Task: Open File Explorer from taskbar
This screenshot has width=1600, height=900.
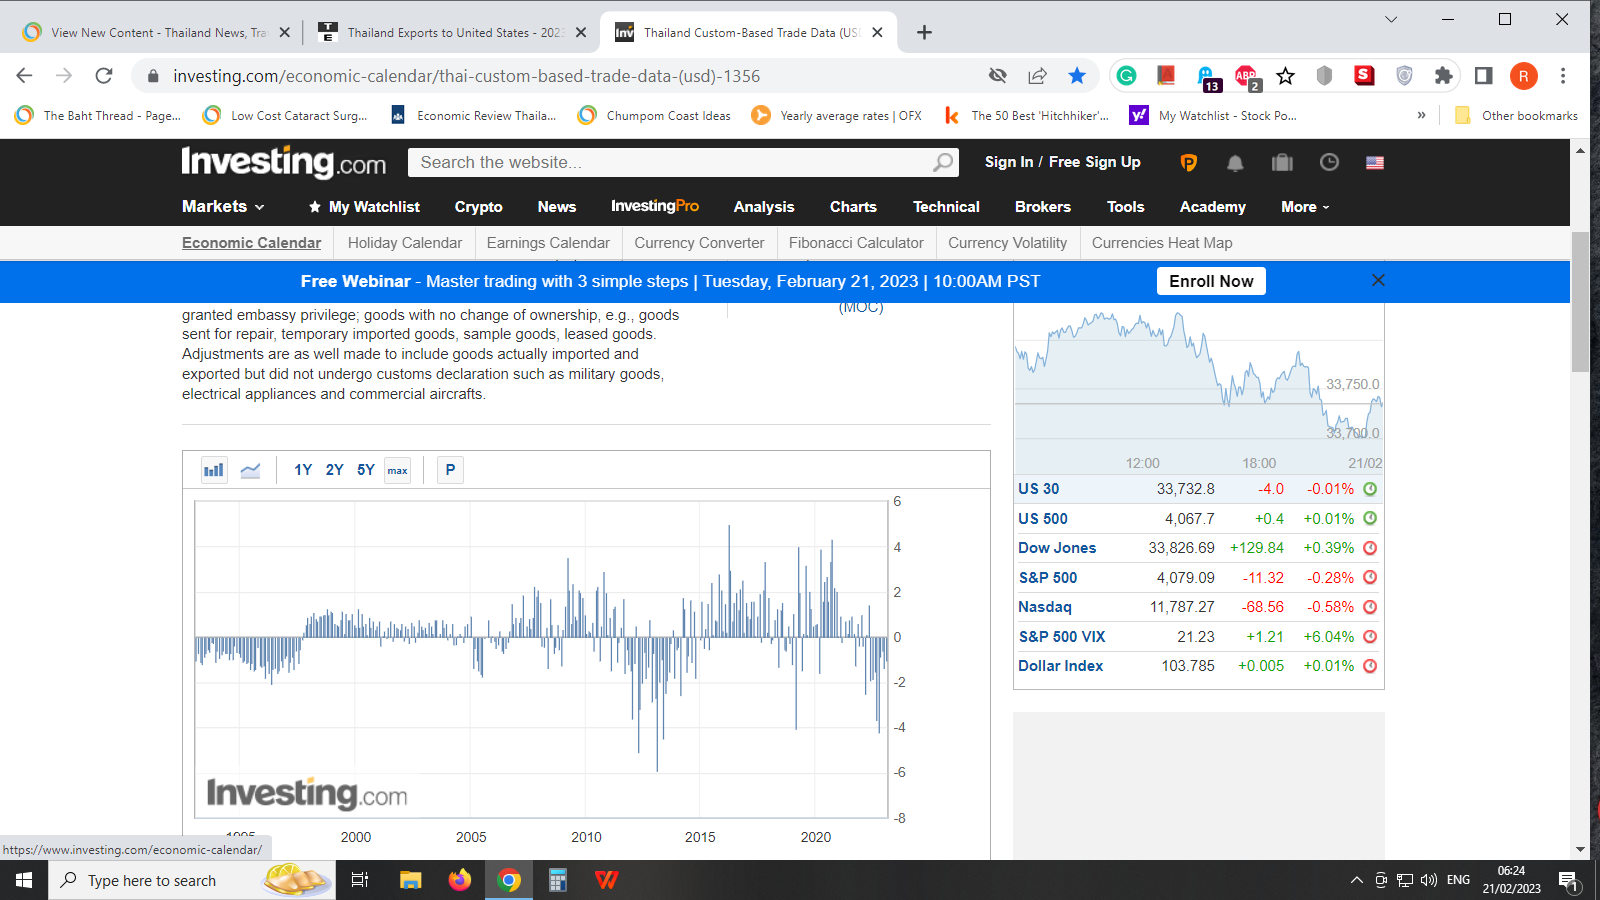Action: pyautogui.click(x=410, y=880)
